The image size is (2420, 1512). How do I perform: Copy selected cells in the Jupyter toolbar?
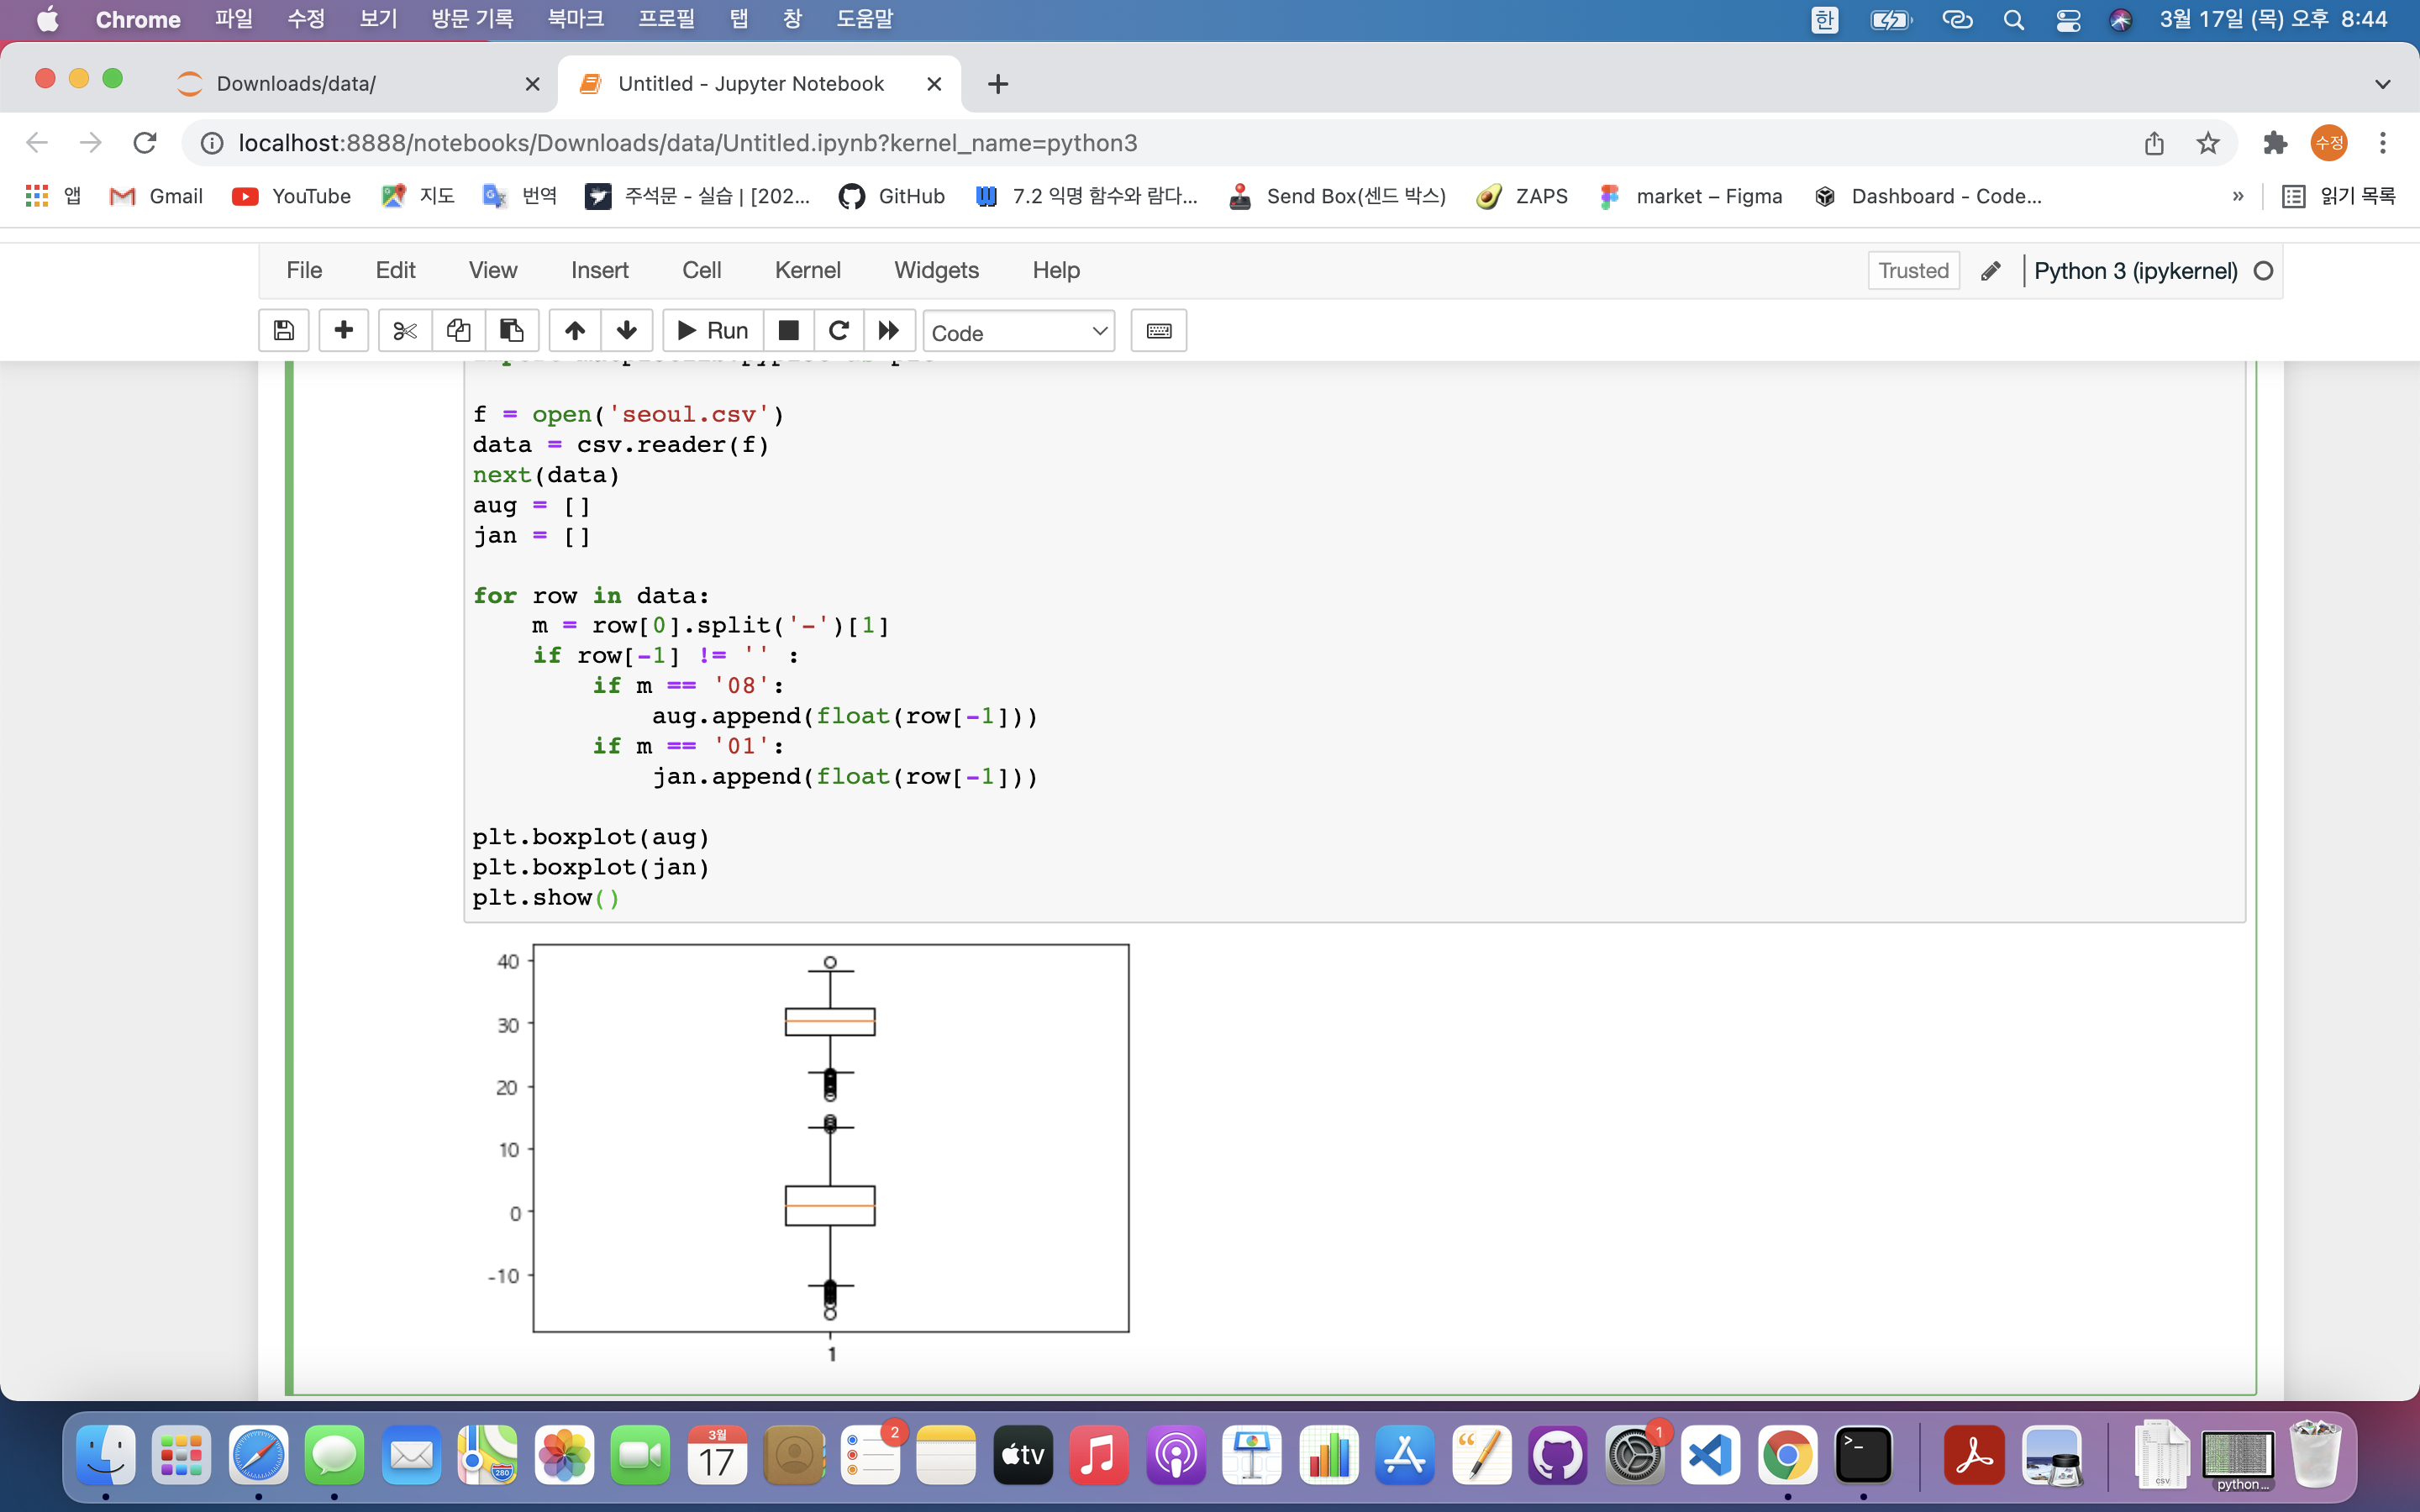[458, 330]
